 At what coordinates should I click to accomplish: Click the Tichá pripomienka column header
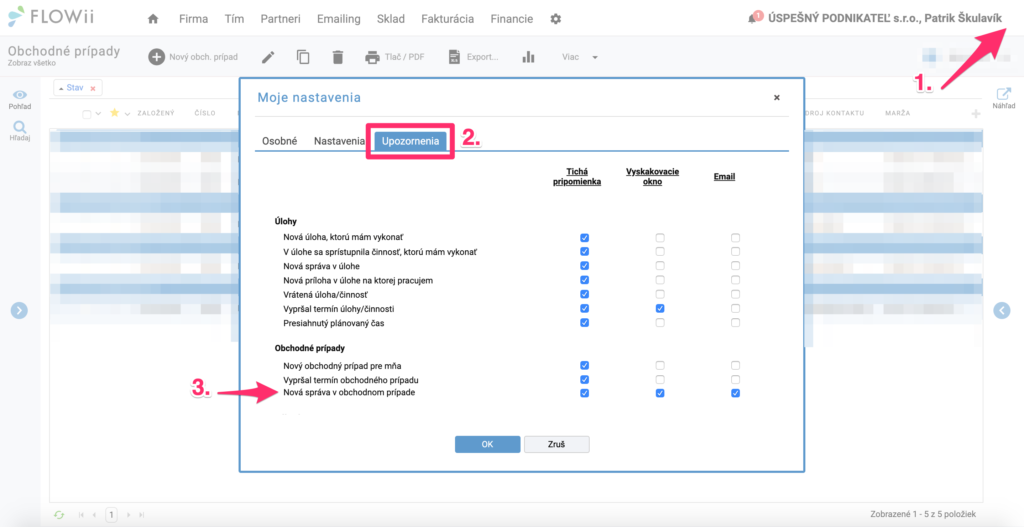click(x=577, y=176)
